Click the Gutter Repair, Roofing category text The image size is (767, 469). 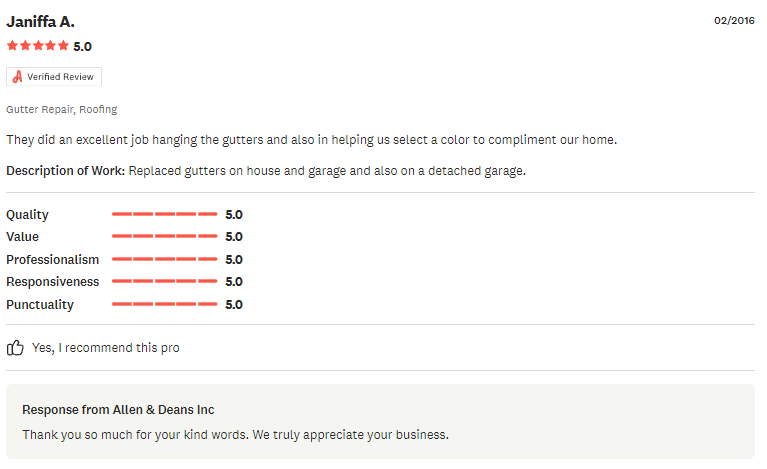[x=62, y=110]
